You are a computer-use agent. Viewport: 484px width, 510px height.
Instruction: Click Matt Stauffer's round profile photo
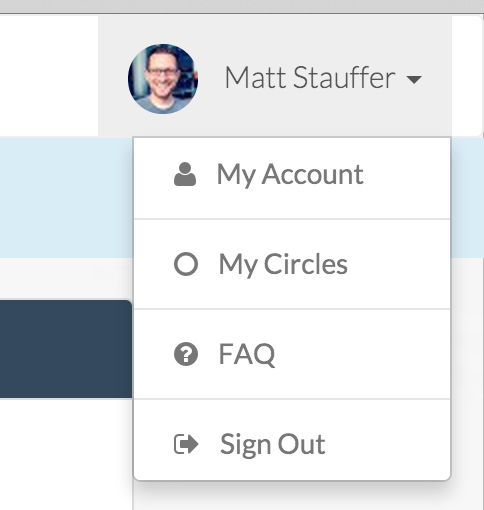pos(163,79)
